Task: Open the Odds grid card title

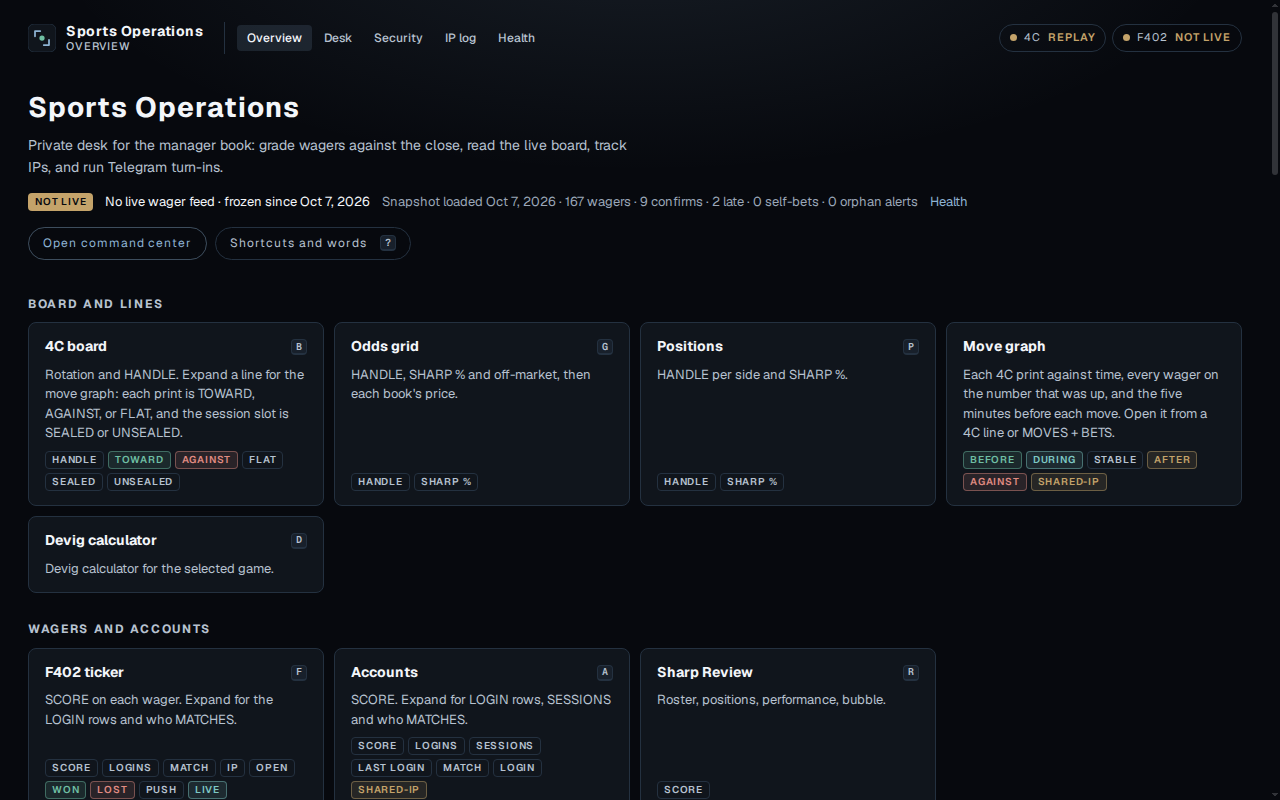Action: (x=385, y=346)
